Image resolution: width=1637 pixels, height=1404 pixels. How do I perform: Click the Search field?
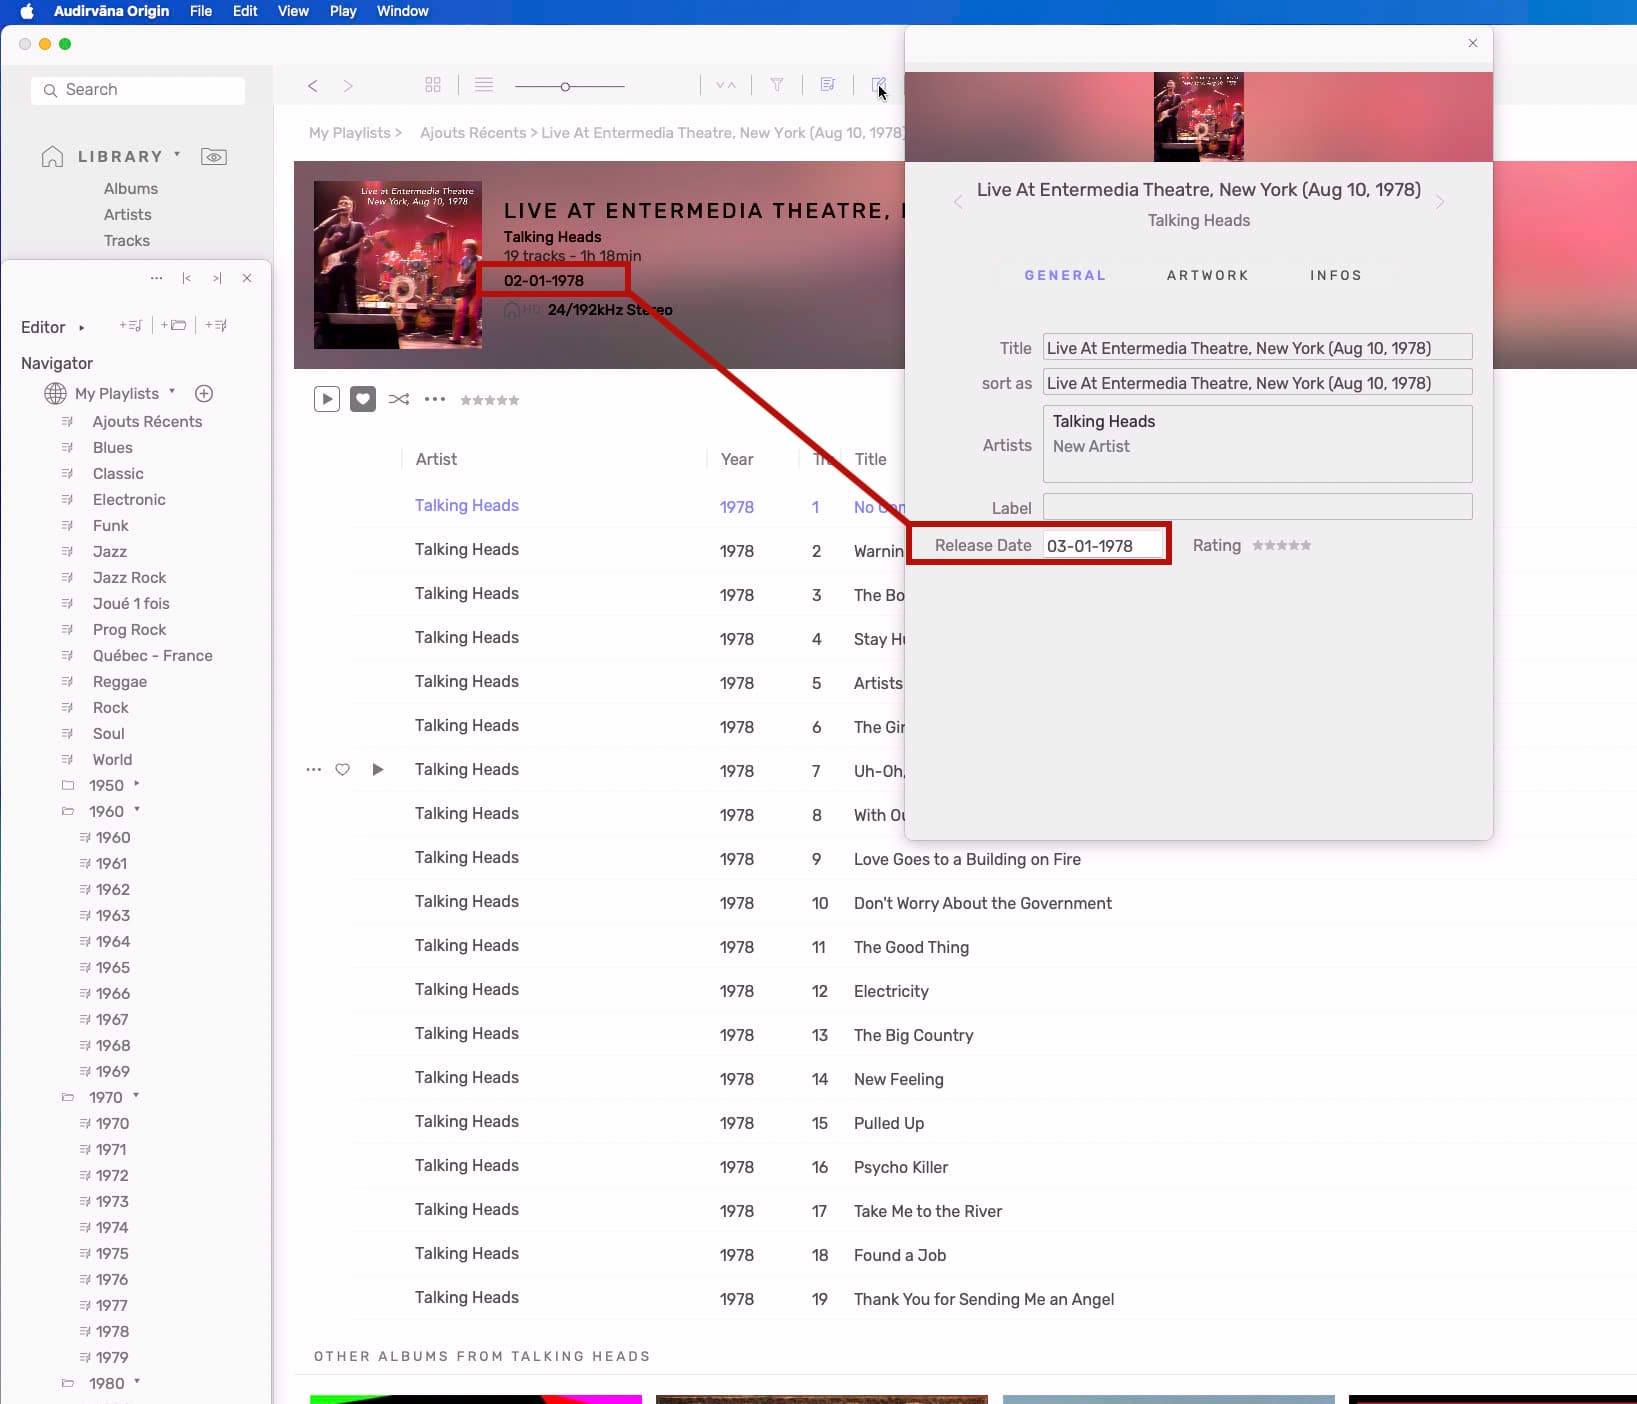click(139, 90)
